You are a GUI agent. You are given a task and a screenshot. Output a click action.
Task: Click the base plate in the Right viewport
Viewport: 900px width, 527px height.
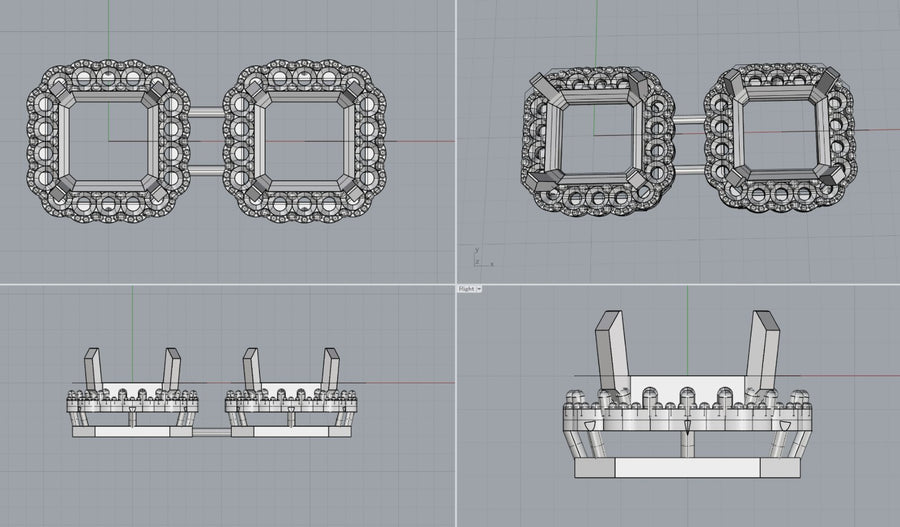click(x=687, y=468)
